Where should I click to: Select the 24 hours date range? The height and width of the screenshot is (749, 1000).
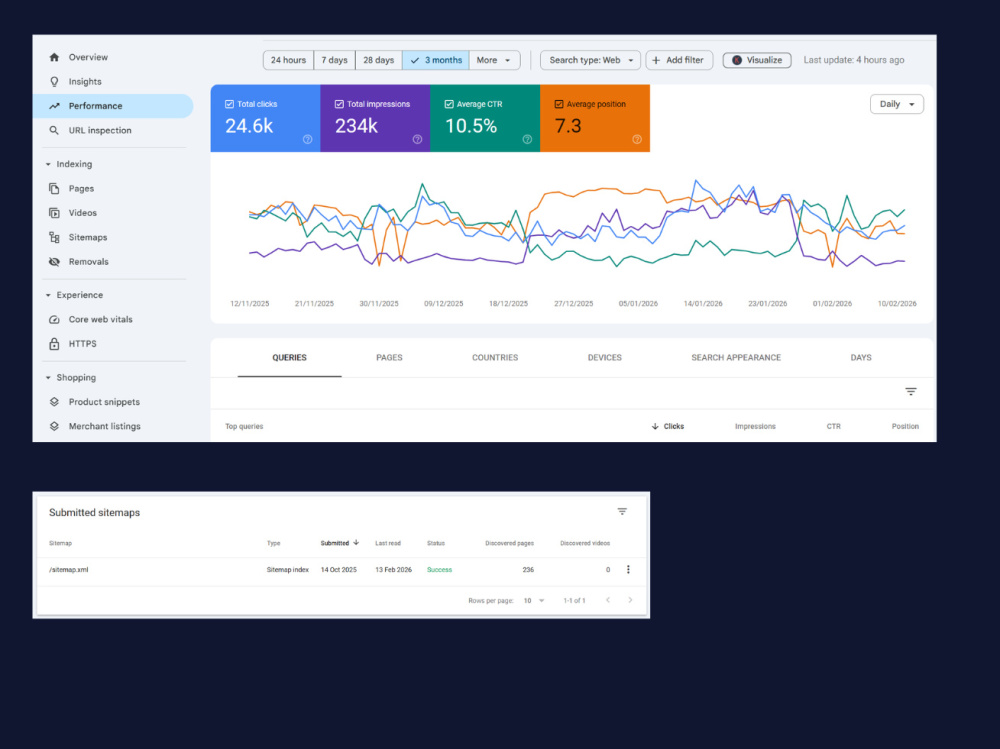point(288,60)
